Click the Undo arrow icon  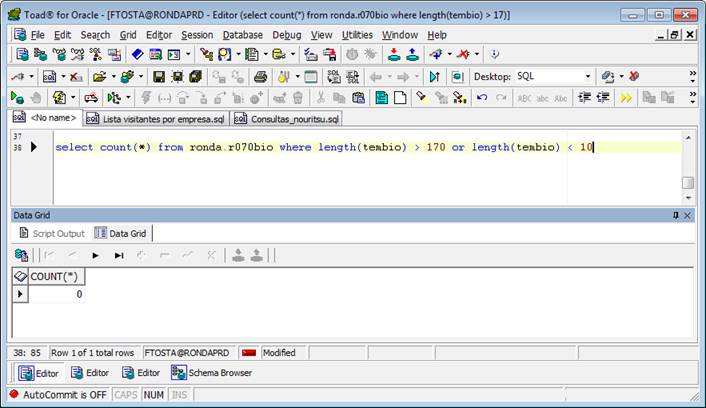[481, 97]
